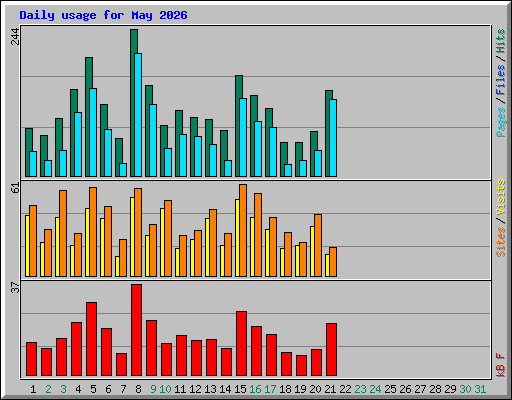Viewport: 512px width, 400px height.
Task: Click the red "KB F" legend label
Action: pos(501,365)
